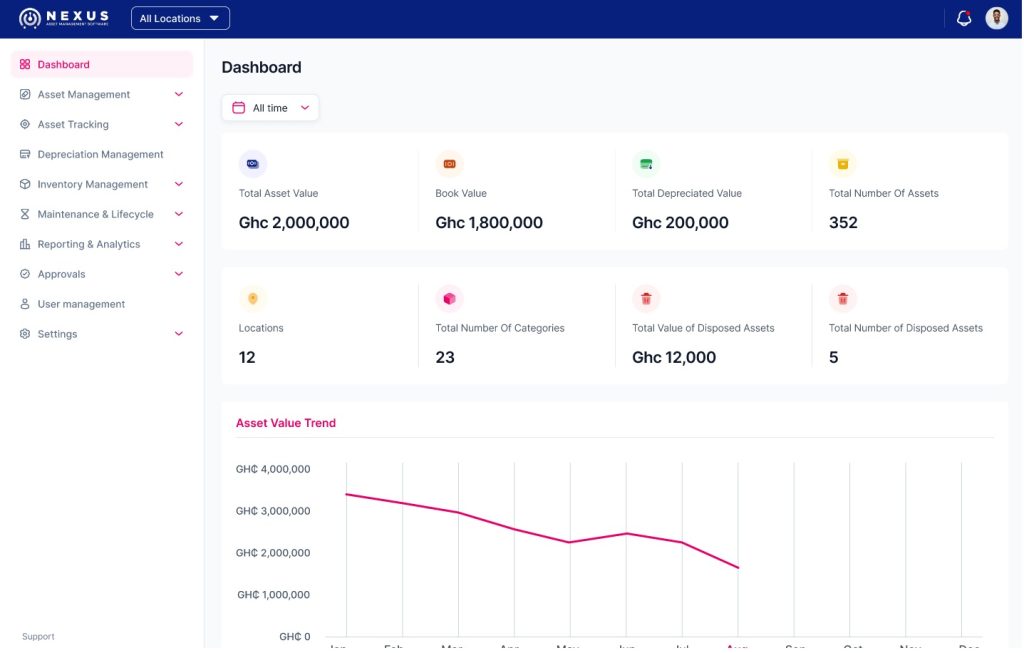
Task: Click the Total Asset Value card icon
Action: (x=252, y=163)
